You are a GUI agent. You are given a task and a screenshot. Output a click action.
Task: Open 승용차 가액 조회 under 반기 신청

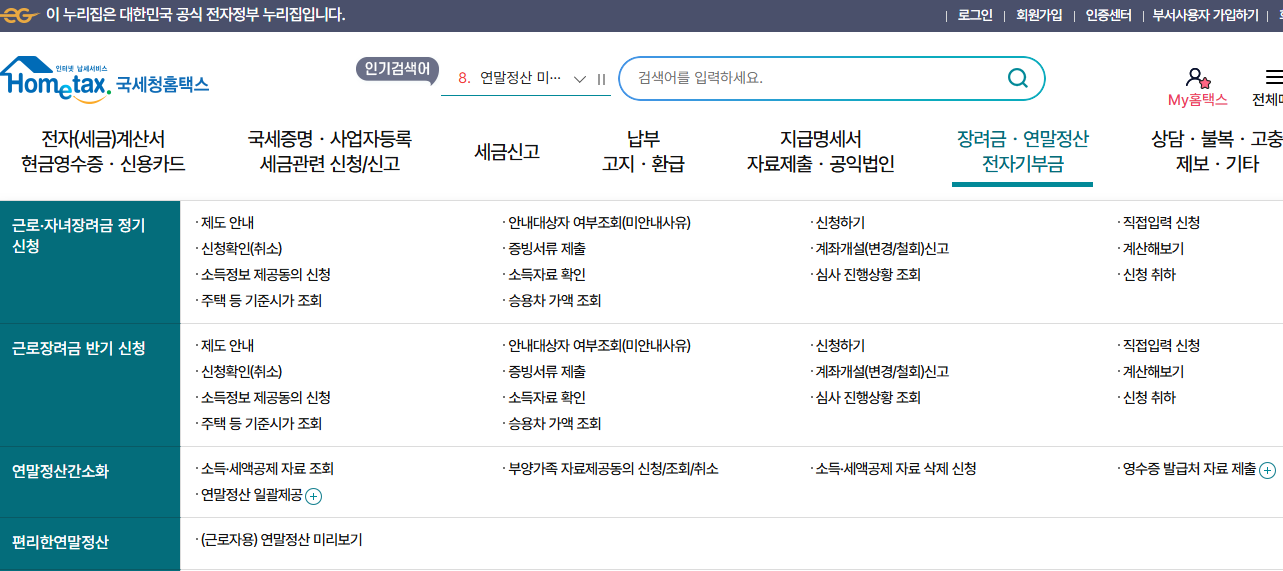click(554, 424)
